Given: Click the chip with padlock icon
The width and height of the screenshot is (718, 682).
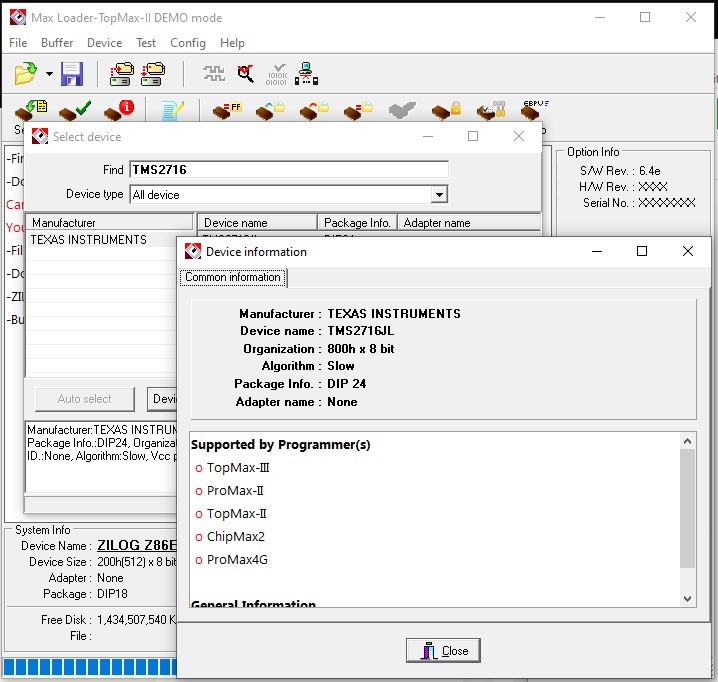Looking at the screenshot, I should [446, 111].
